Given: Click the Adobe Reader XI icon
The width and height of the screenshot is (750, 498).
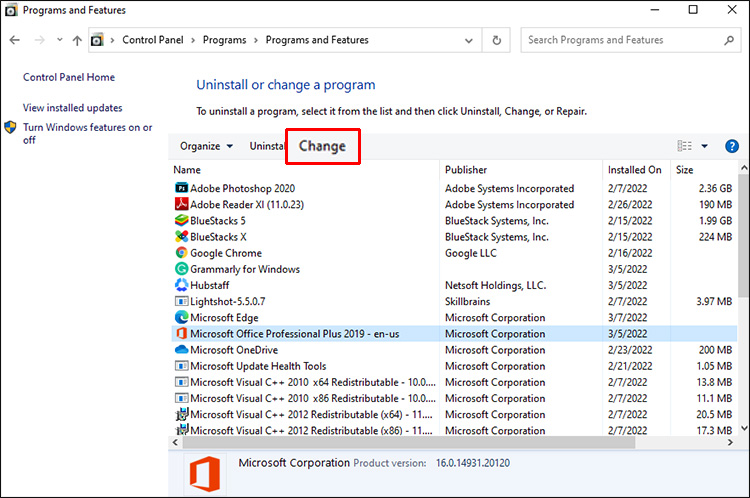Looking at the screenshot, I should pyautogui.click(x=181, y=204).
